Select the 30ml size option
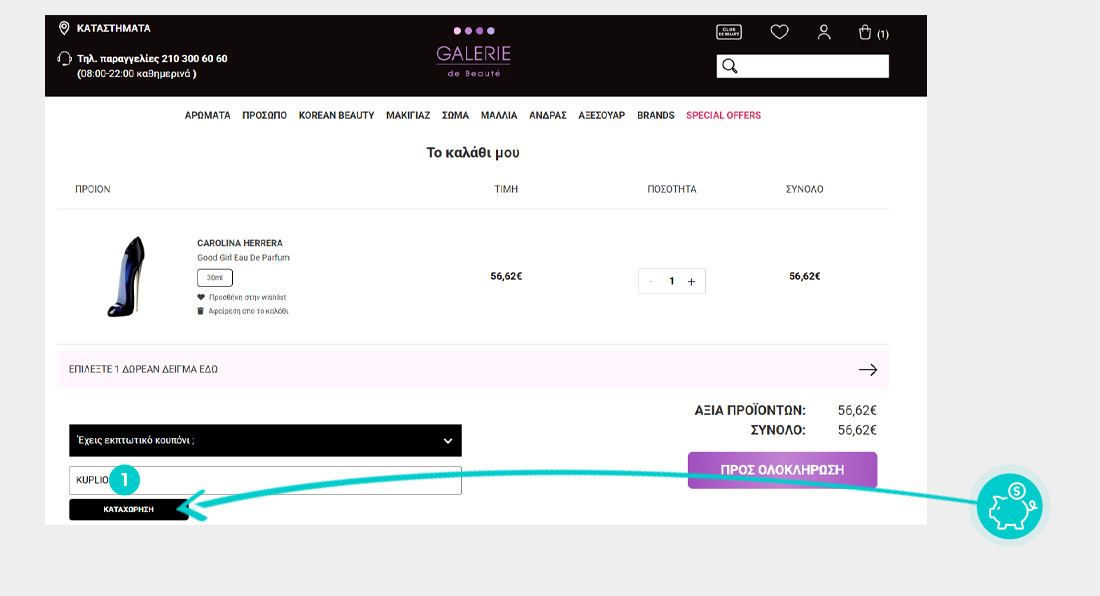Screen dimensions: 1100x596 [x=215, y=278]
